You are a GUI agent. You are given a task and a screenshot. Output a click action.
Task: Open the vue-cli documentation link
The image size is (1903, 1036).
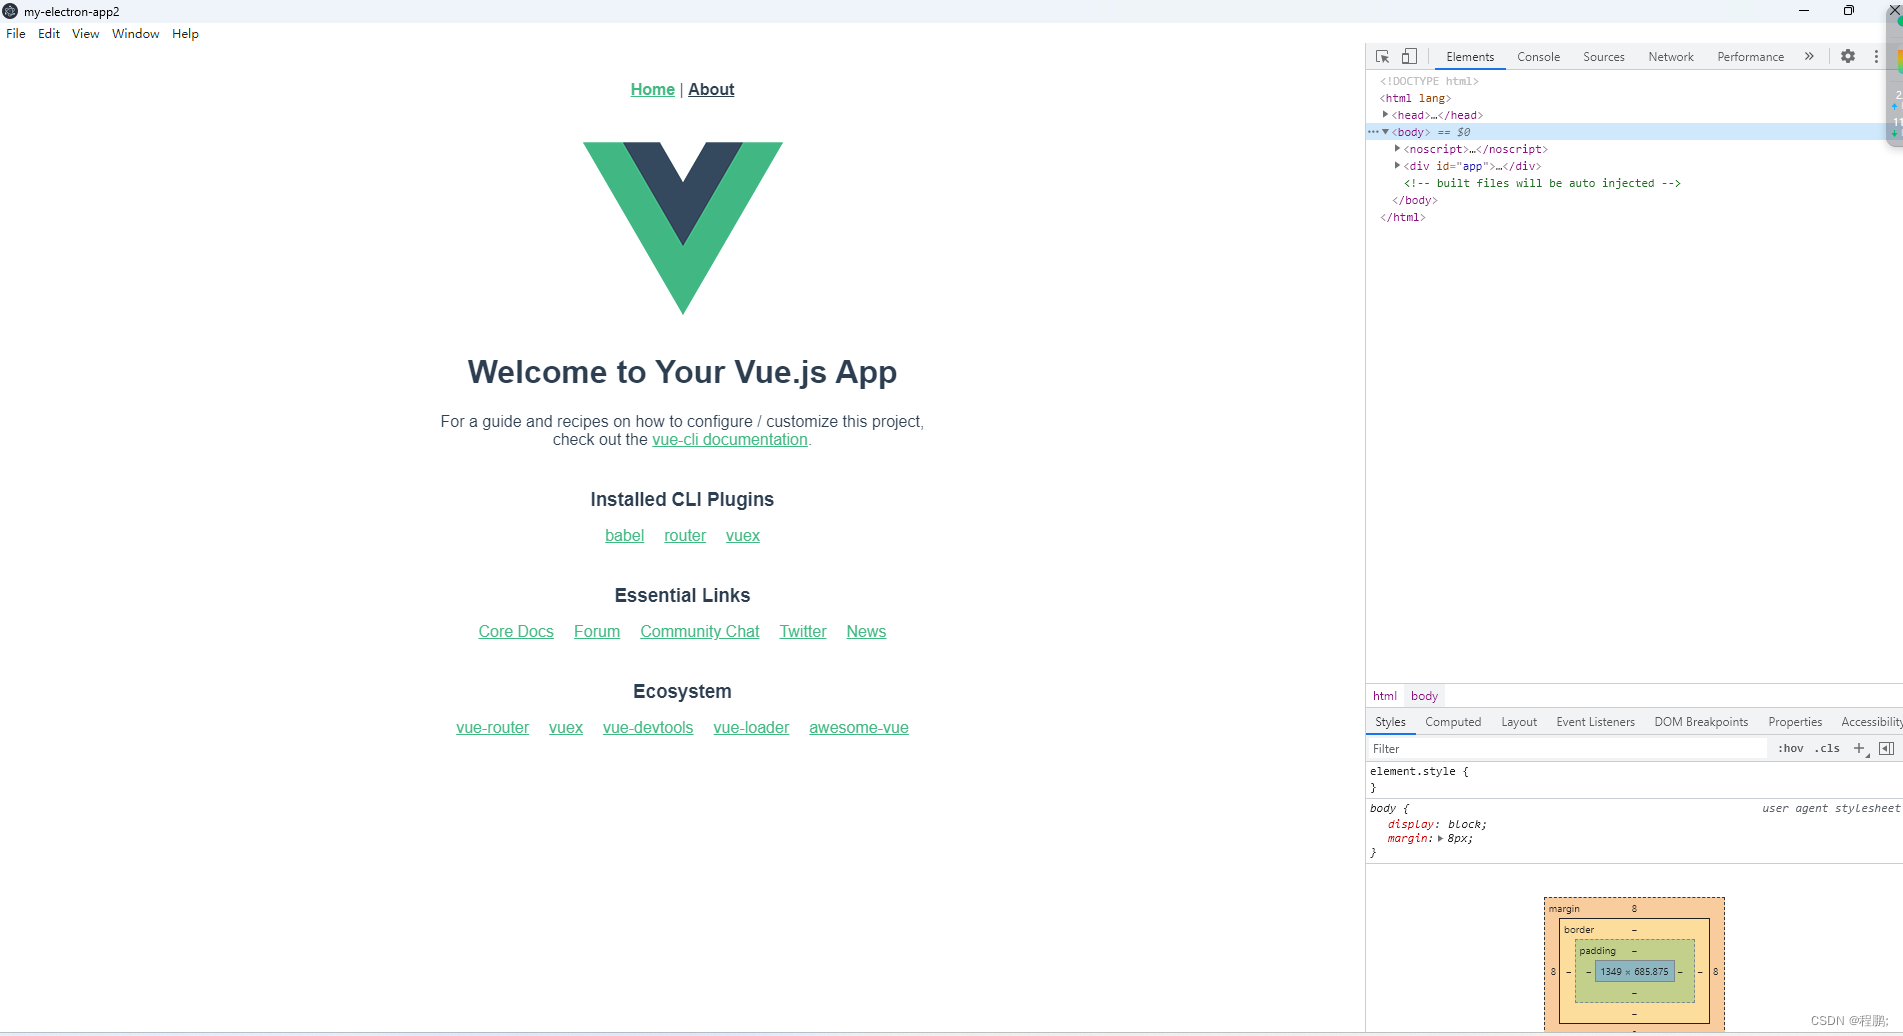(730, 440)
